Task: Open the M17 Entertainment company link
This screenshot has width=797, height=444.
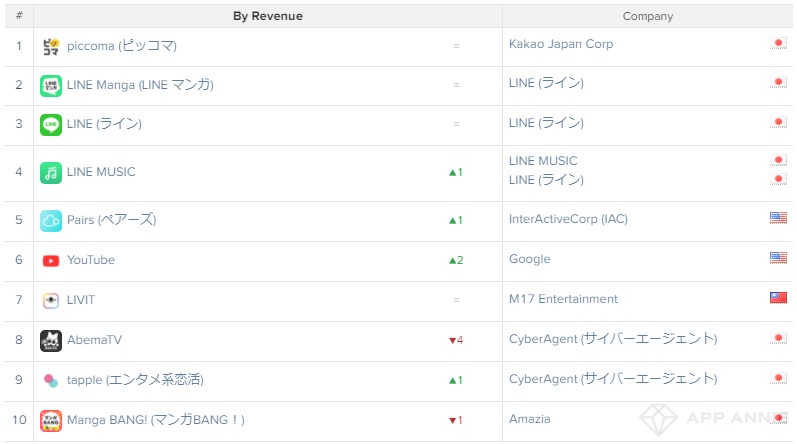Action: click(x=563, y=299)
